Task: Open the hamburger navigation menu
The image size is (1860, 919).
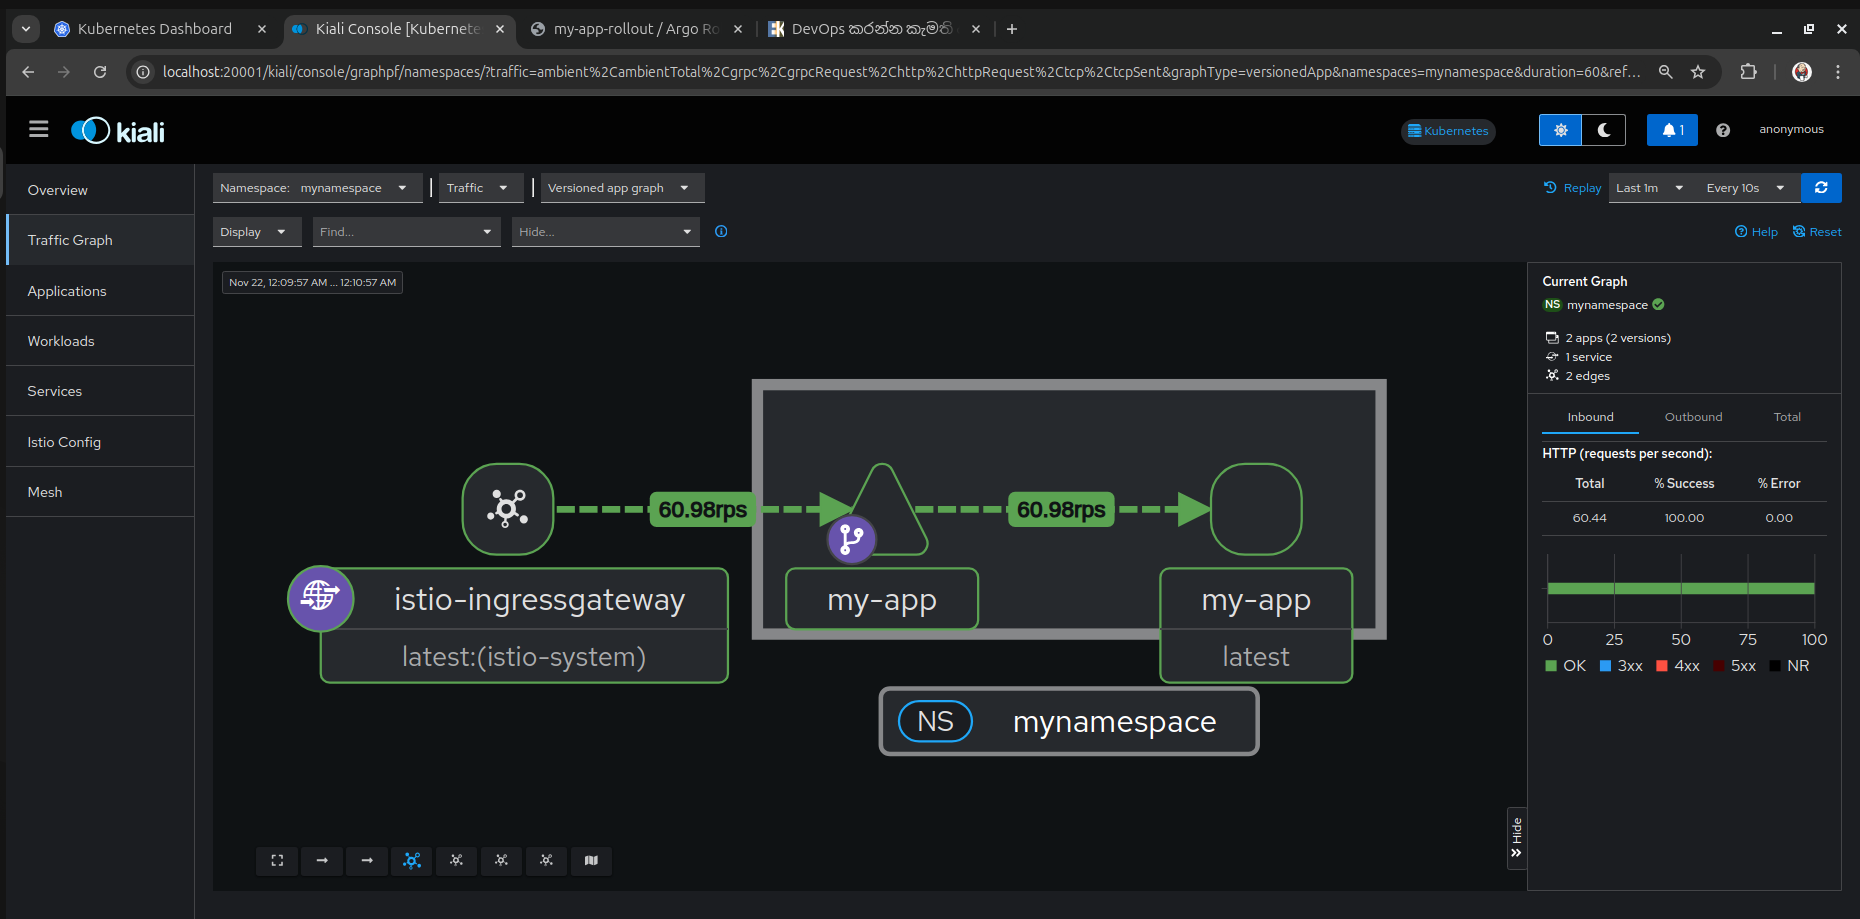Action: [x=39, y=129]
